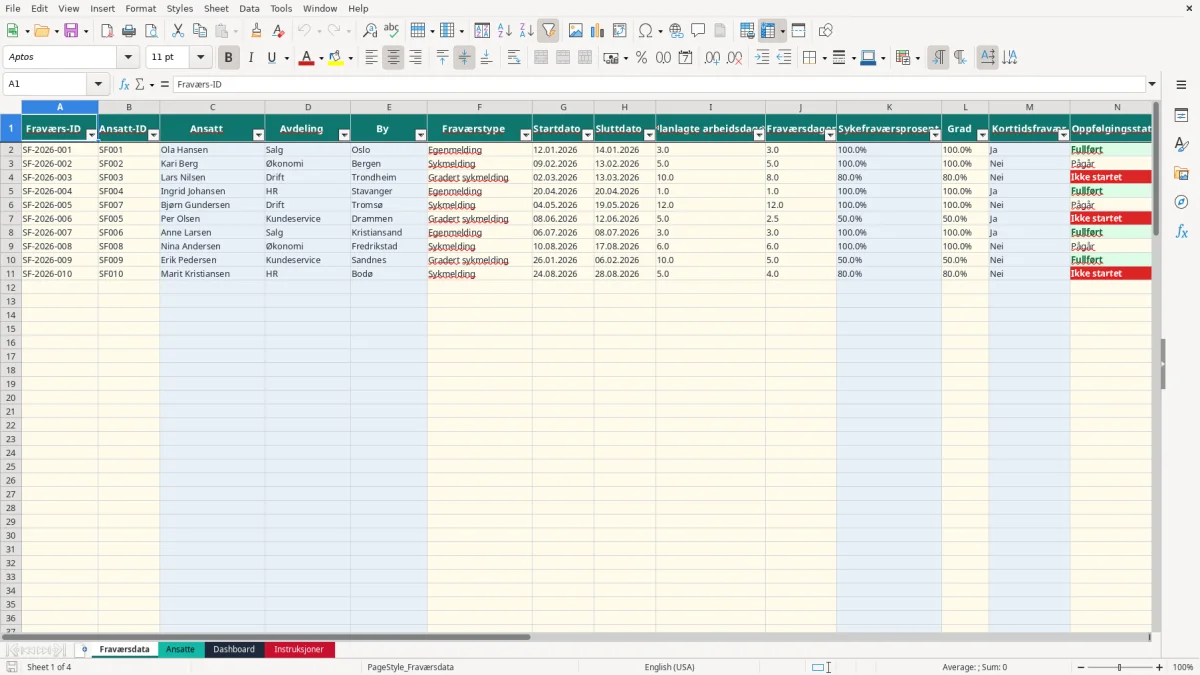This screenshot has height=675, width=1200.
Task: Open Borders dropdown arrow
Action: tap(823, 58)
